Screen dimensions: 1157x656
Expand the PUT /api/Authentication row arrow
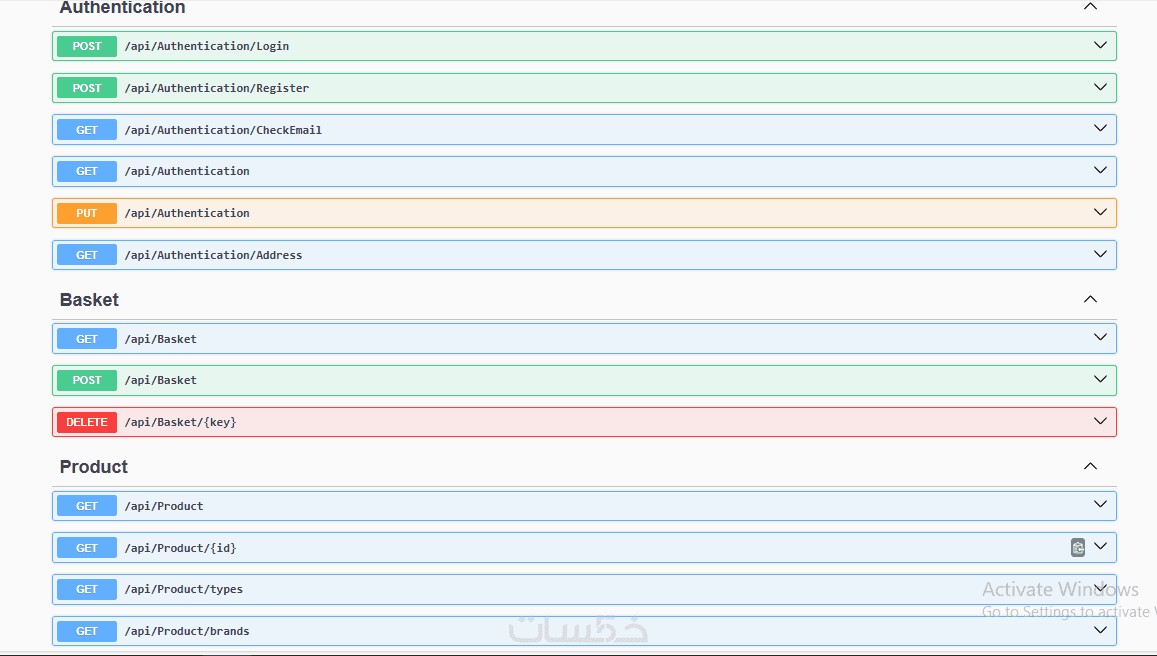[1100, 213]
